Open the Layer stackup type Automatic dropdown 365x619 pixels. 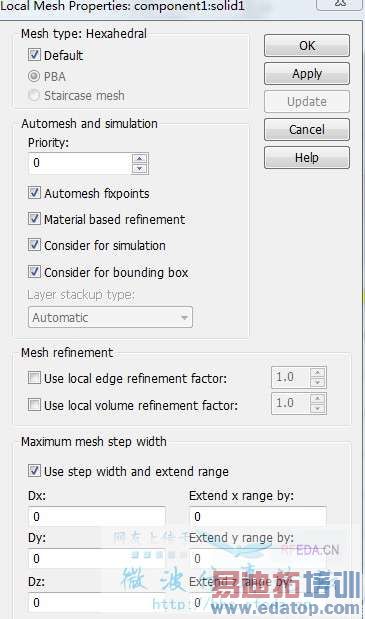coord(110,317)
